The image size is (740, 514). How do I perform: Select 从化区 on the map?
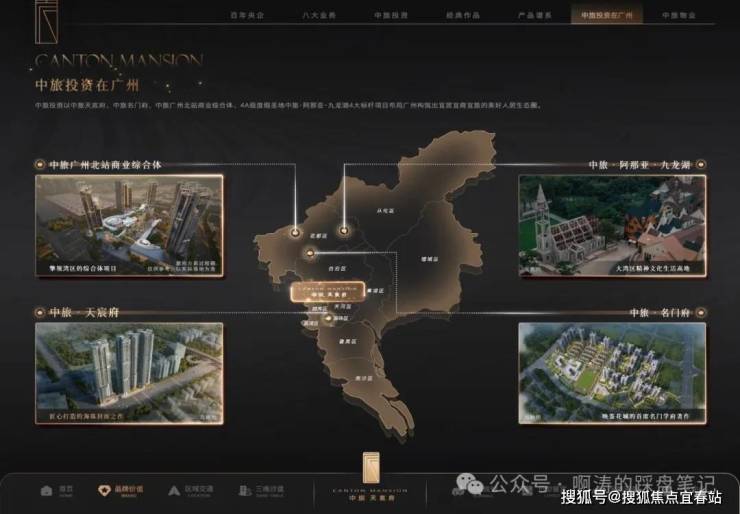(x=385, y=211)
